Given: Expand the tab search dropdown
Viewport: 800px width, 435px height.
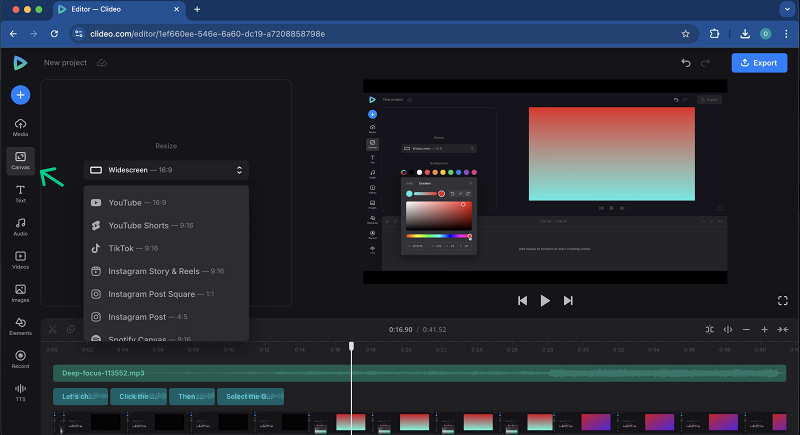Looking at the screenshot, I should click(x=787, y=9).
